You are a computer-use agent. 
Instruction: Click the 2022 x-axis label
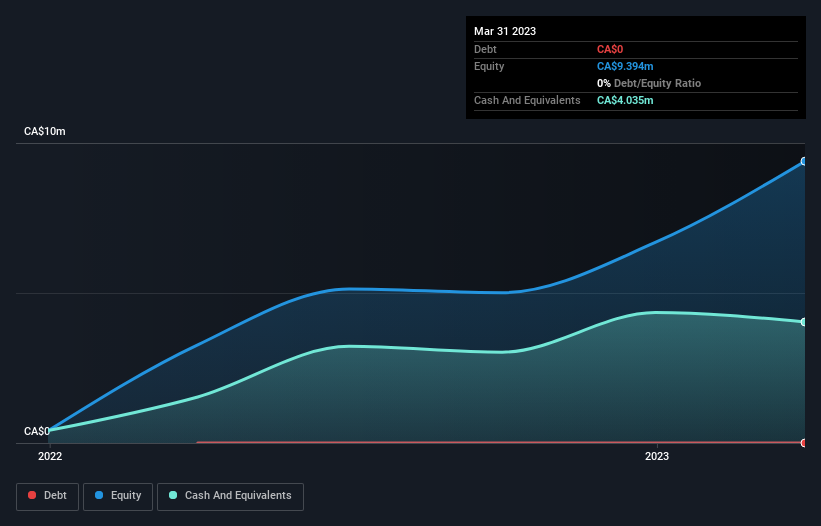click(50, 456)
